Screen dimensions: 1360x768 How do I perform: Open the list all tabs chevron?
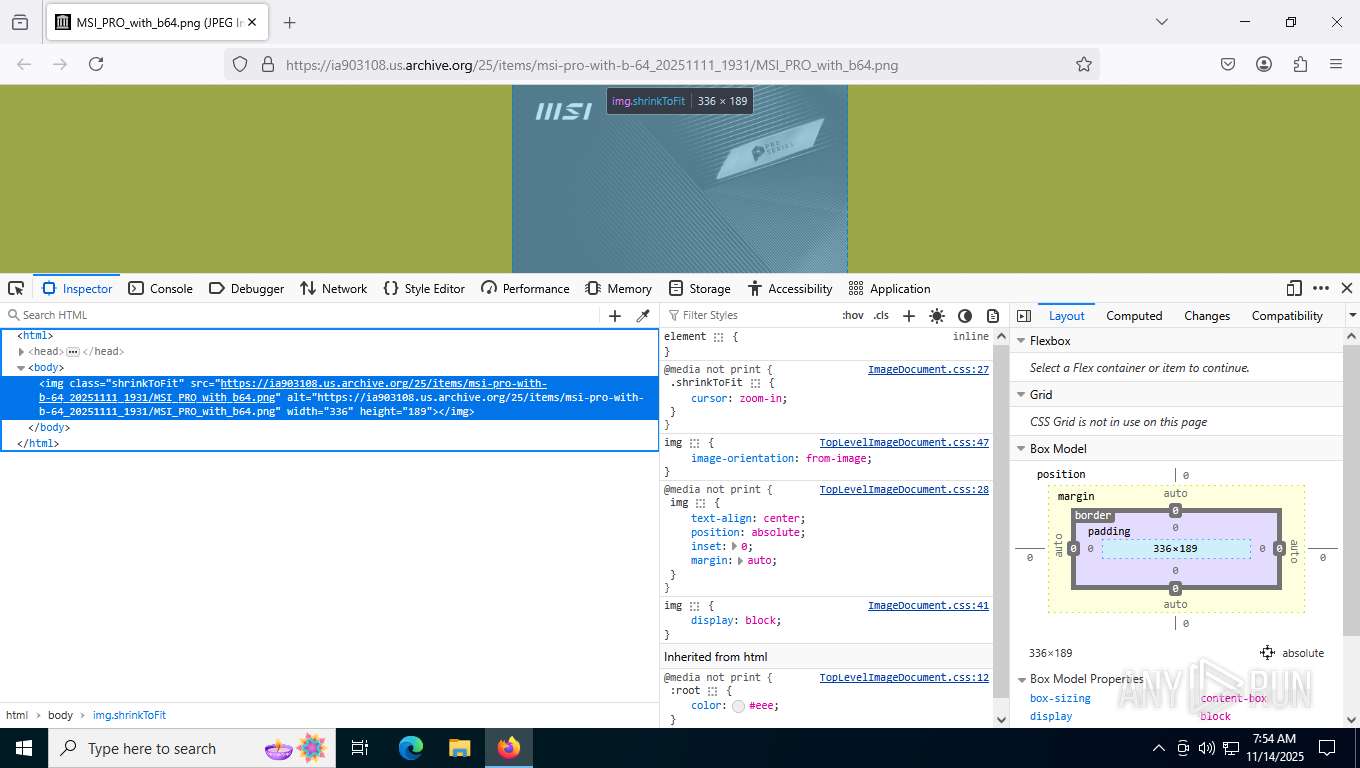click(1162, 22)
